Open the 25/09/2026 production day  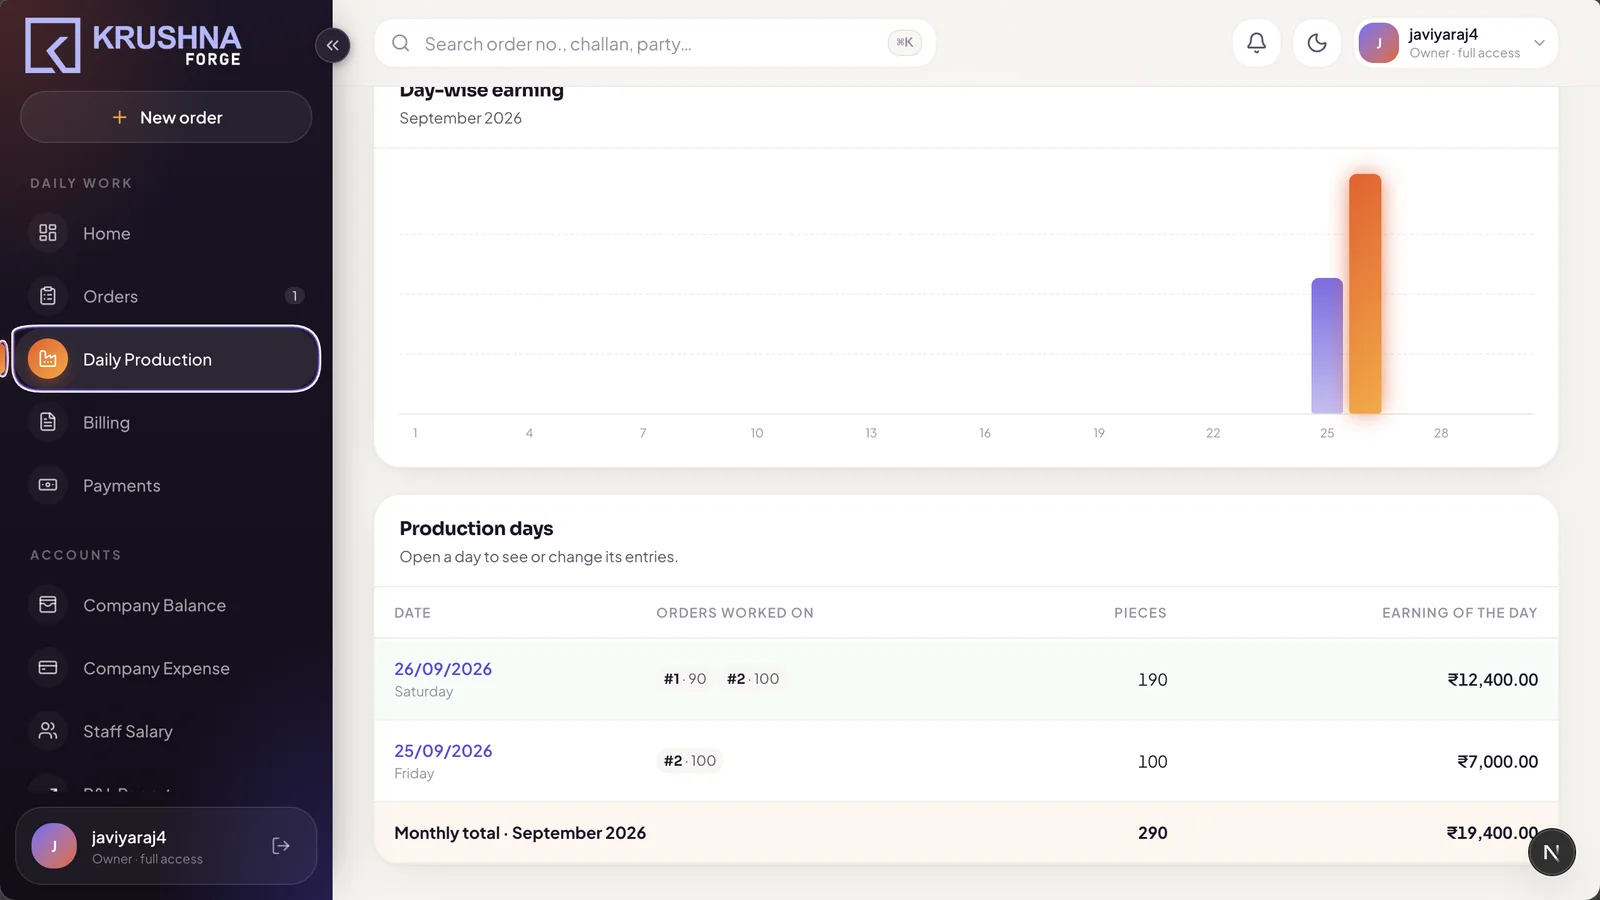click(443, 751)
